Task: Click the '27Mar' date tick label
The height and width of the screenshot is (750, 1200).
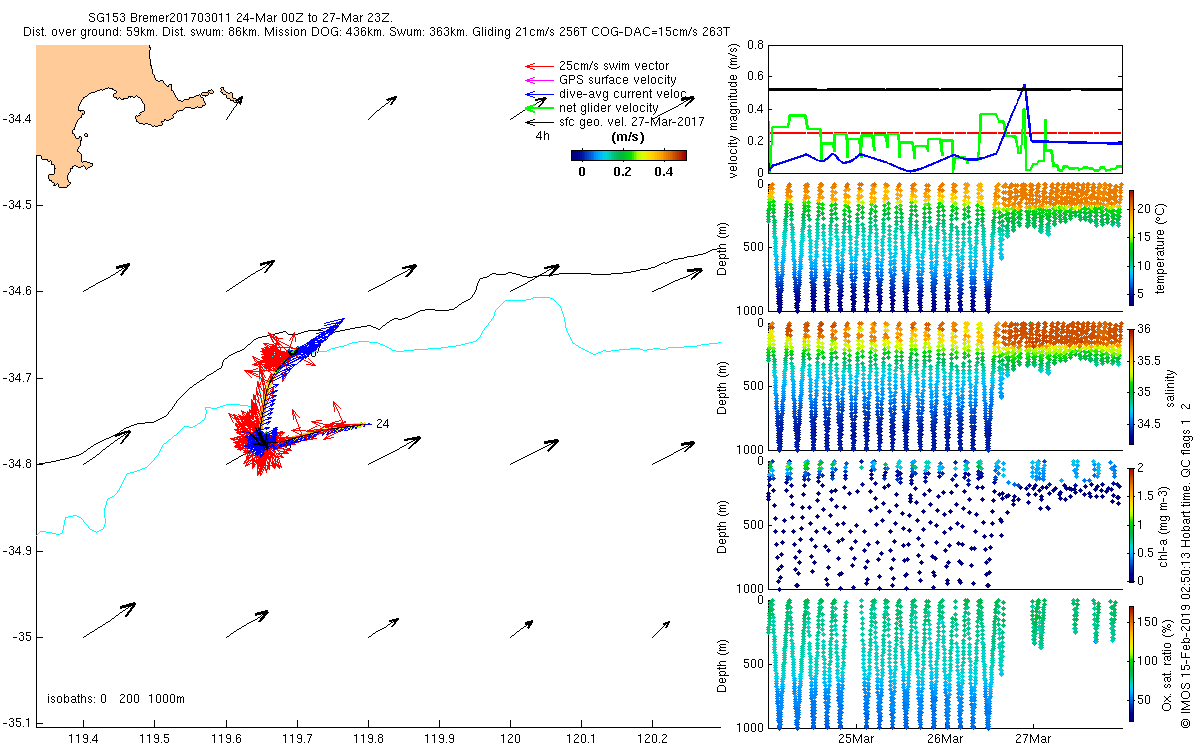Action: pyautogui.click(x=1033, y=738)
